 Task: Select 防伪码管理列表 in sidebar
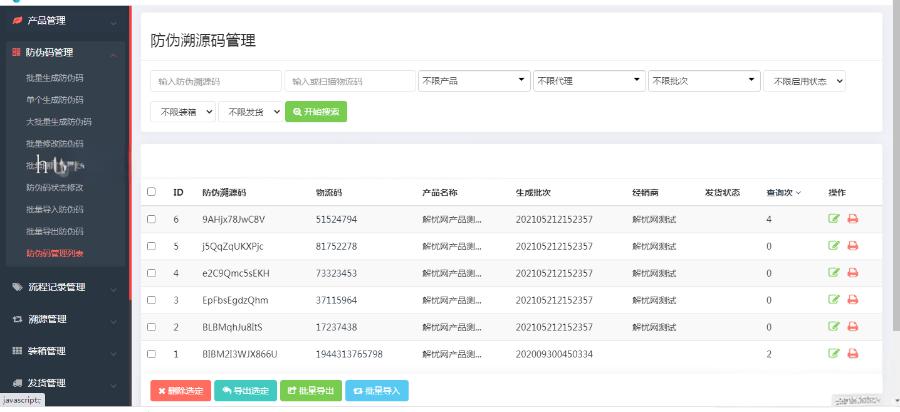pyautogui.click(x=55, y=253)
